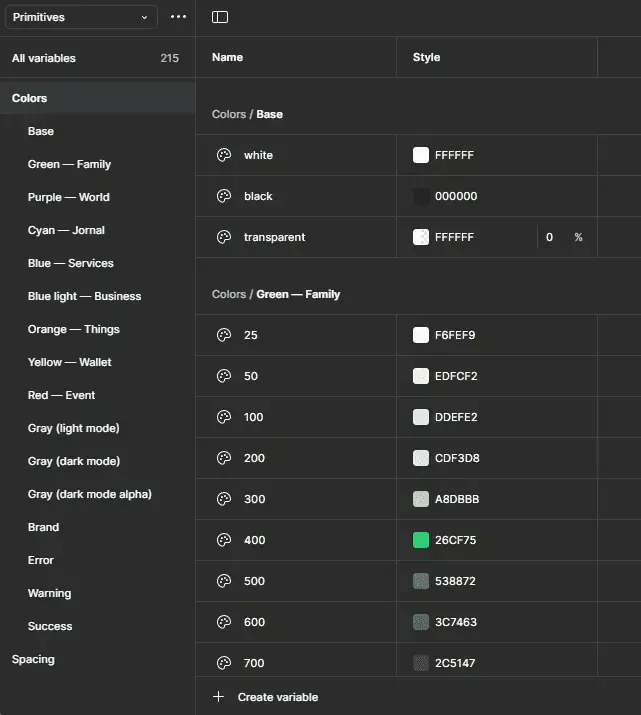Click the palette icon for Green 25
The width and height of the screenshot is (641, 715).
click(224, 335)
